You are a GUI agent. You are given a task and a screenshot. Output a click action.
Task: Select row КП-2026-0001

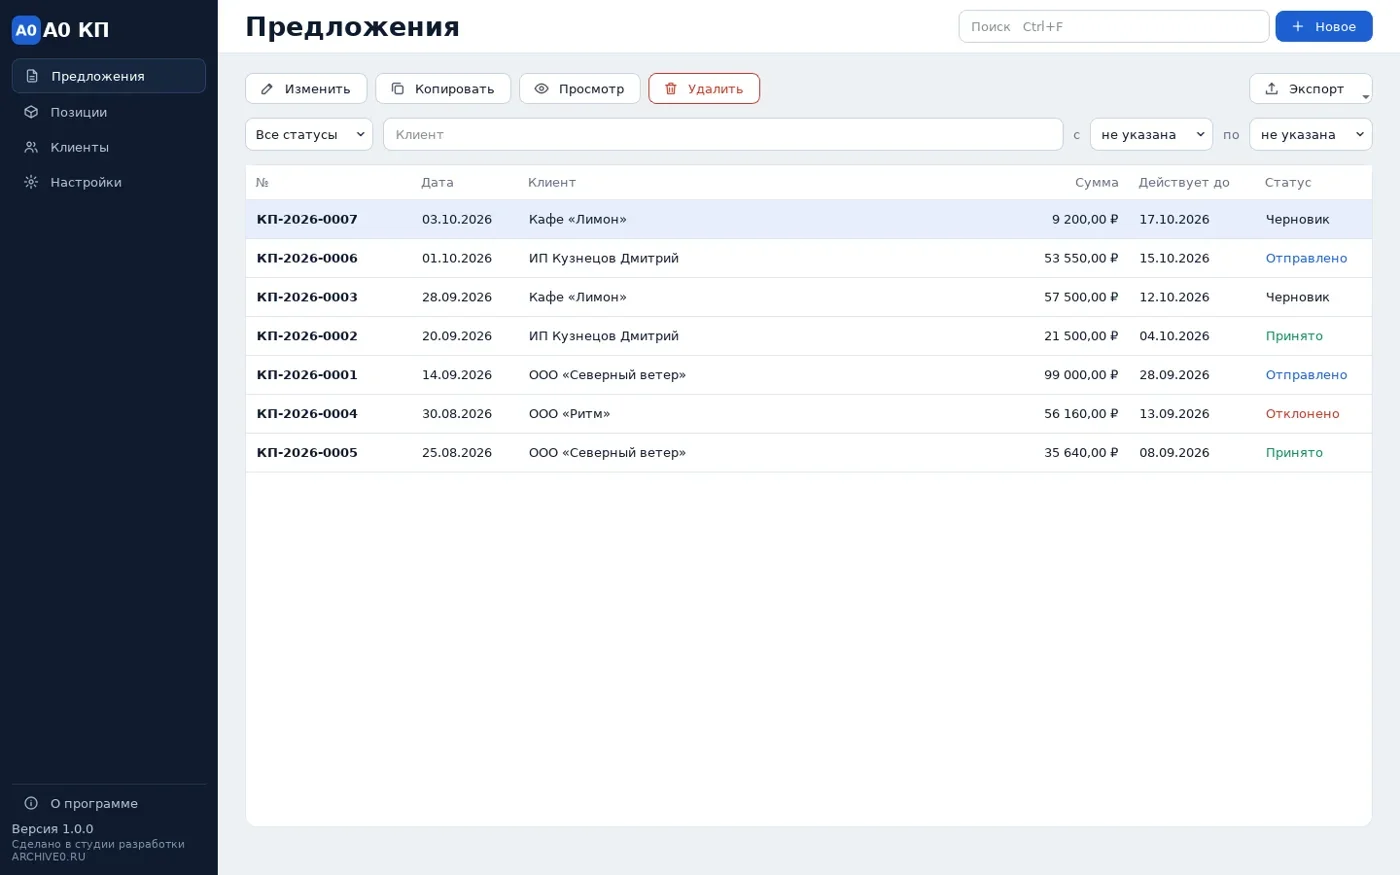pyautogui.click(x=809, y=375)
